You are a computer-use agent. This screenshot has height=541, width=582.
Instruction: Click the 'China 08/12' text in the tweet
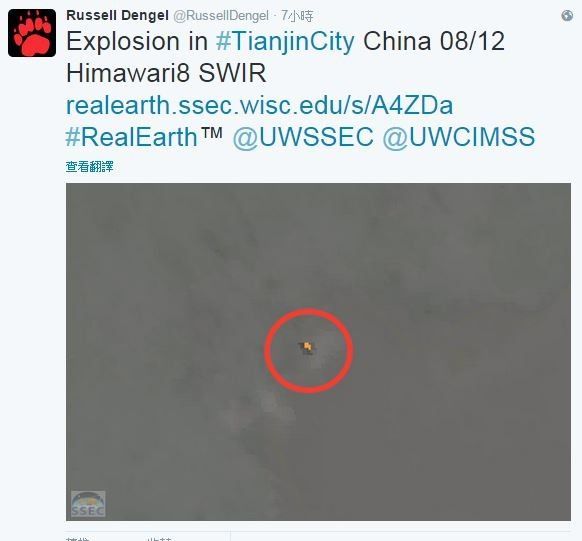434,41
